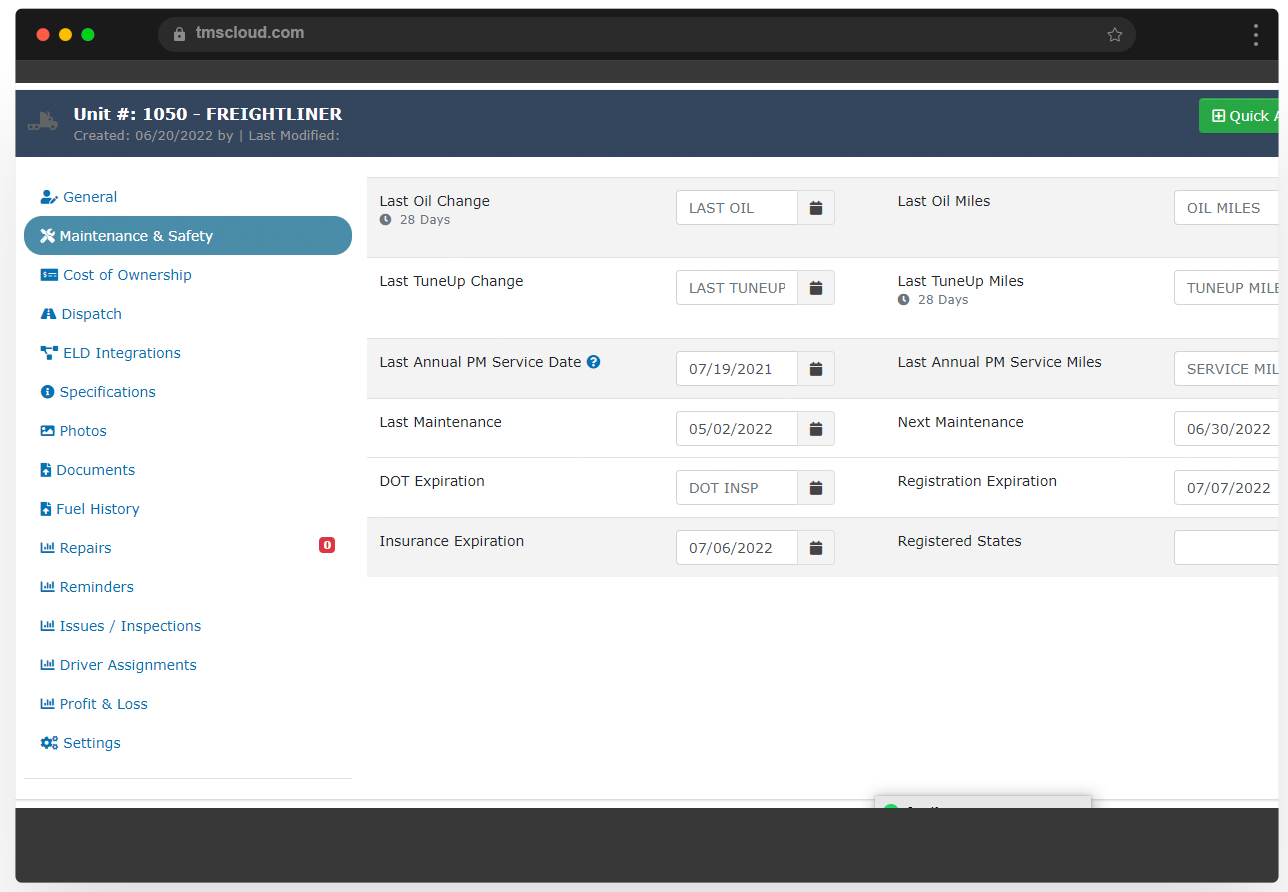Click the Next Maintenance date field

(x=1230, y=428)
